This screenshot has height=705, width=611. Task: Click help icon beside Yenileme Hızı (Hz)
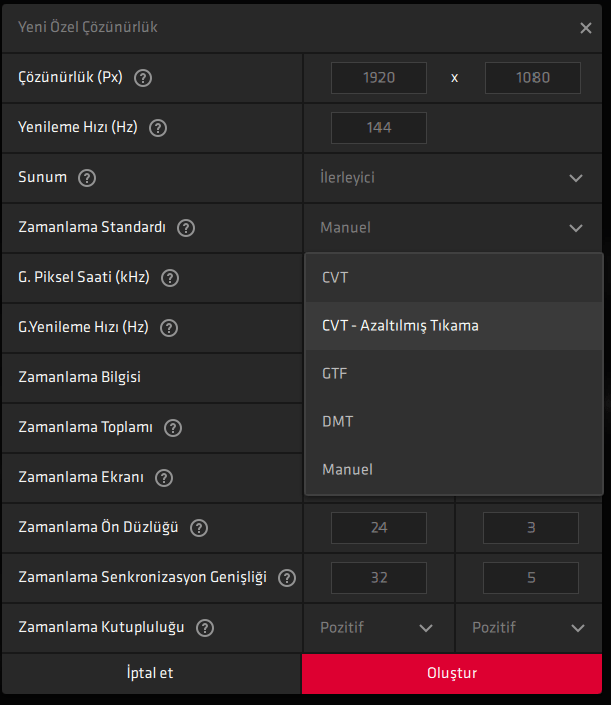click(157, 128)
